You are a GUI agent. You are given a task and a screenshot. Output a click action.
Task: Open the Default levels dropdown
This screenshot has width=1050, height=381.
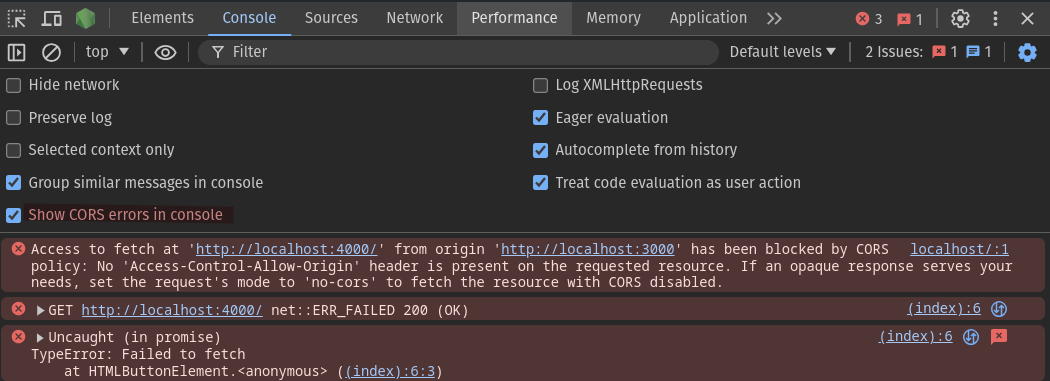click(x=783, y=52)
